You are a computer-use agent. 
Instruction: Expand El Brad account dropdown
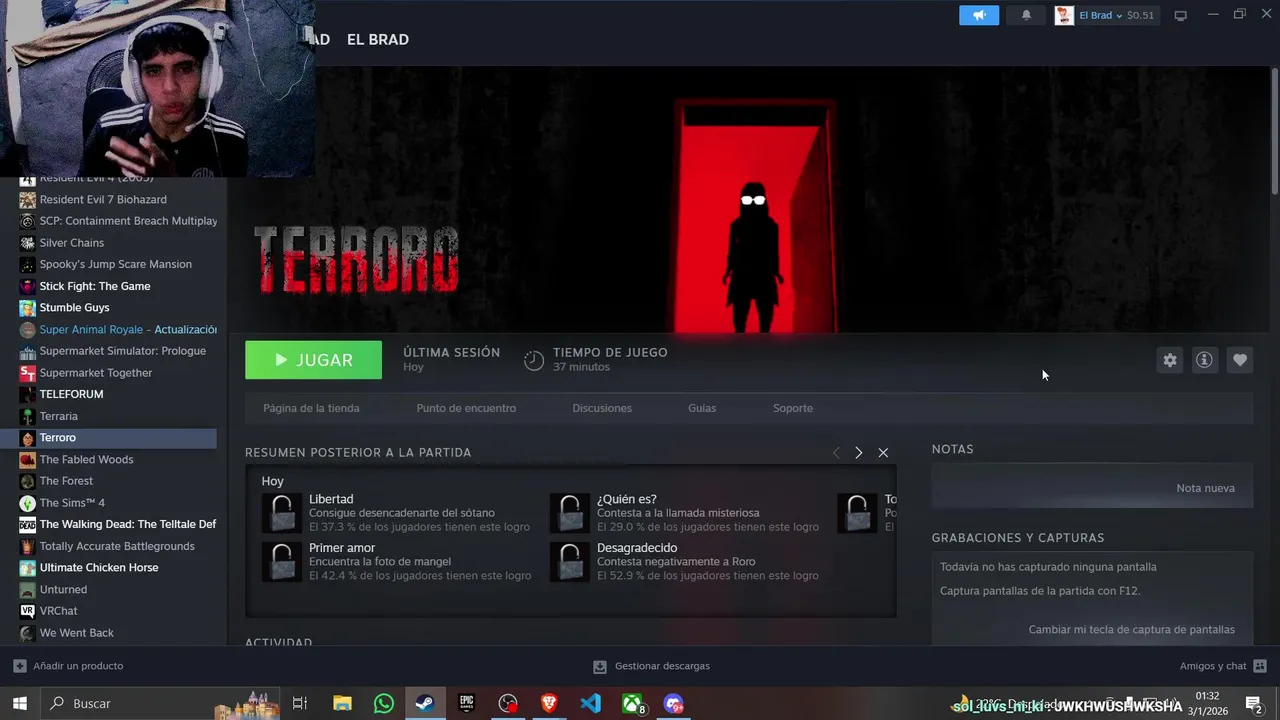(x=1119, y=15)
